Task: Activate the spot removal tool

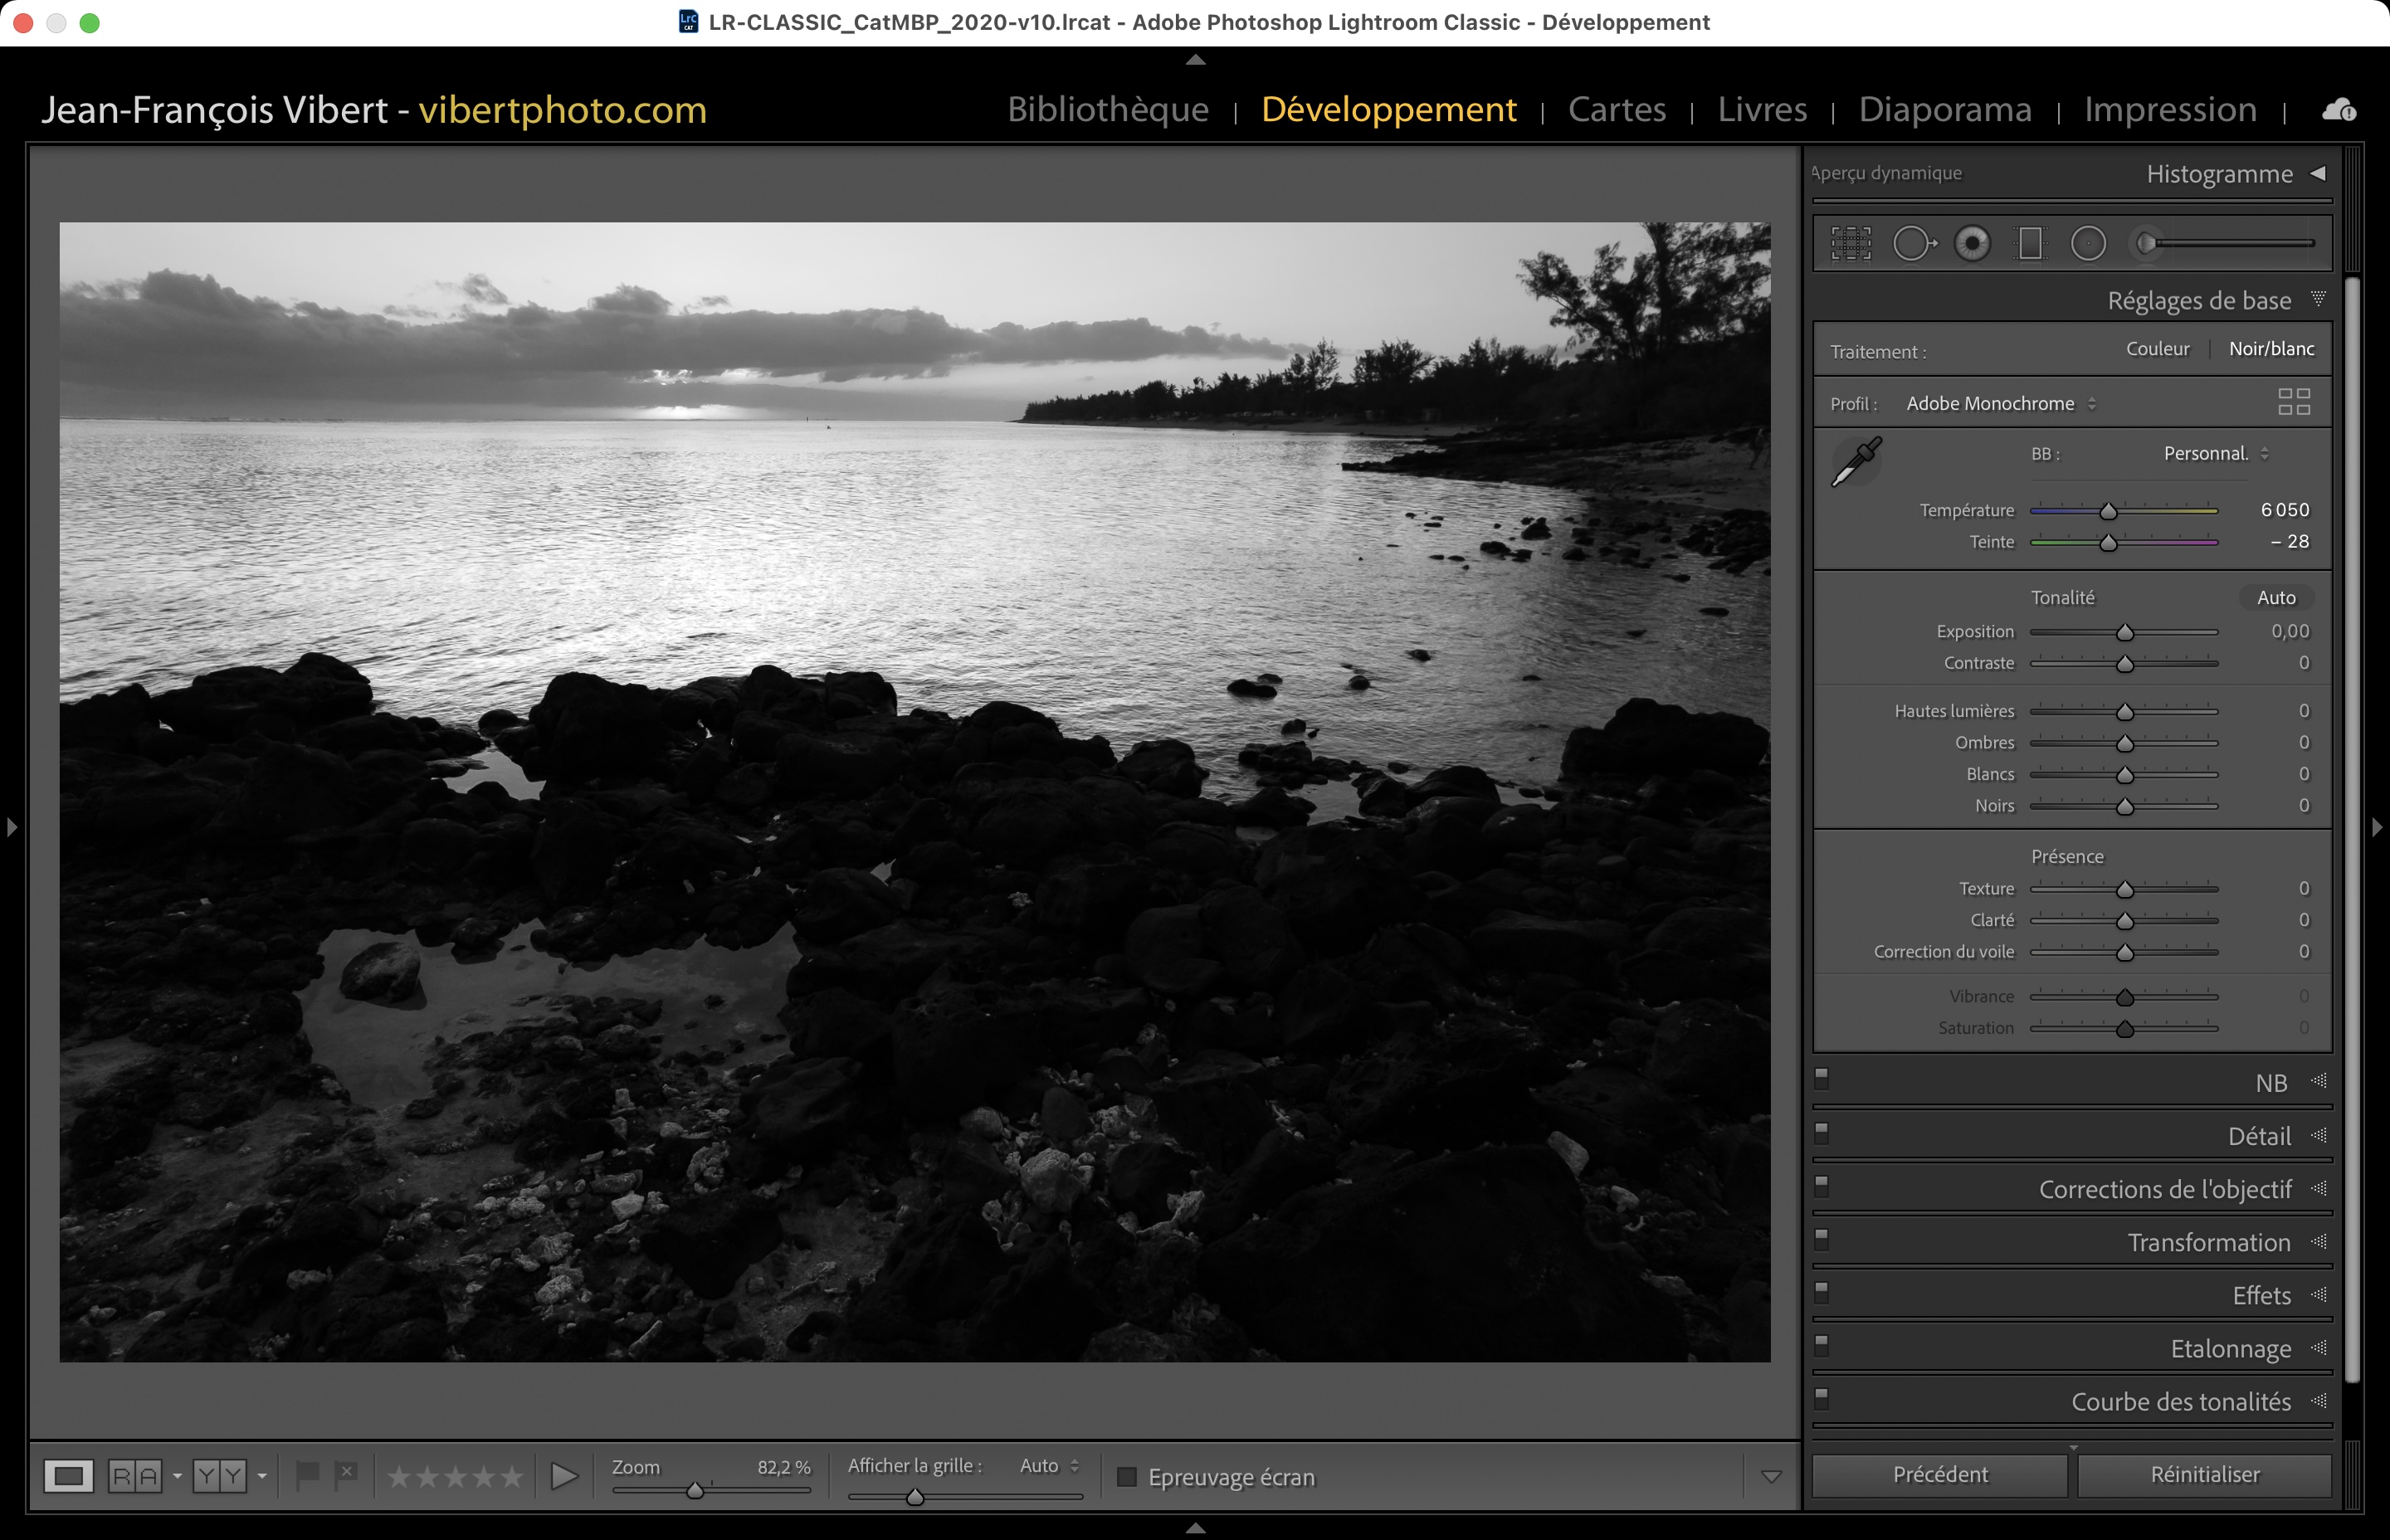Action: 1913,243
